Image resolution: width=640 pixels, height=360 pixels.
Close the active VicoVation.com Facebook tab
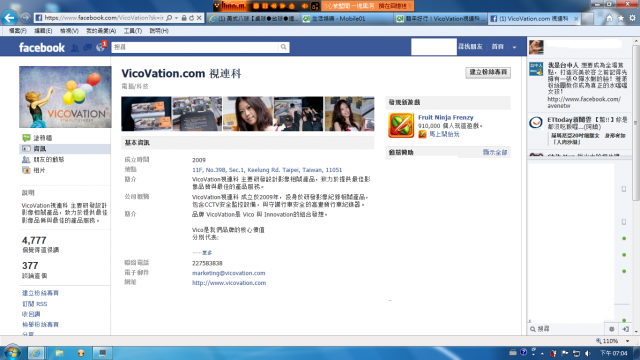pos(576,19)
